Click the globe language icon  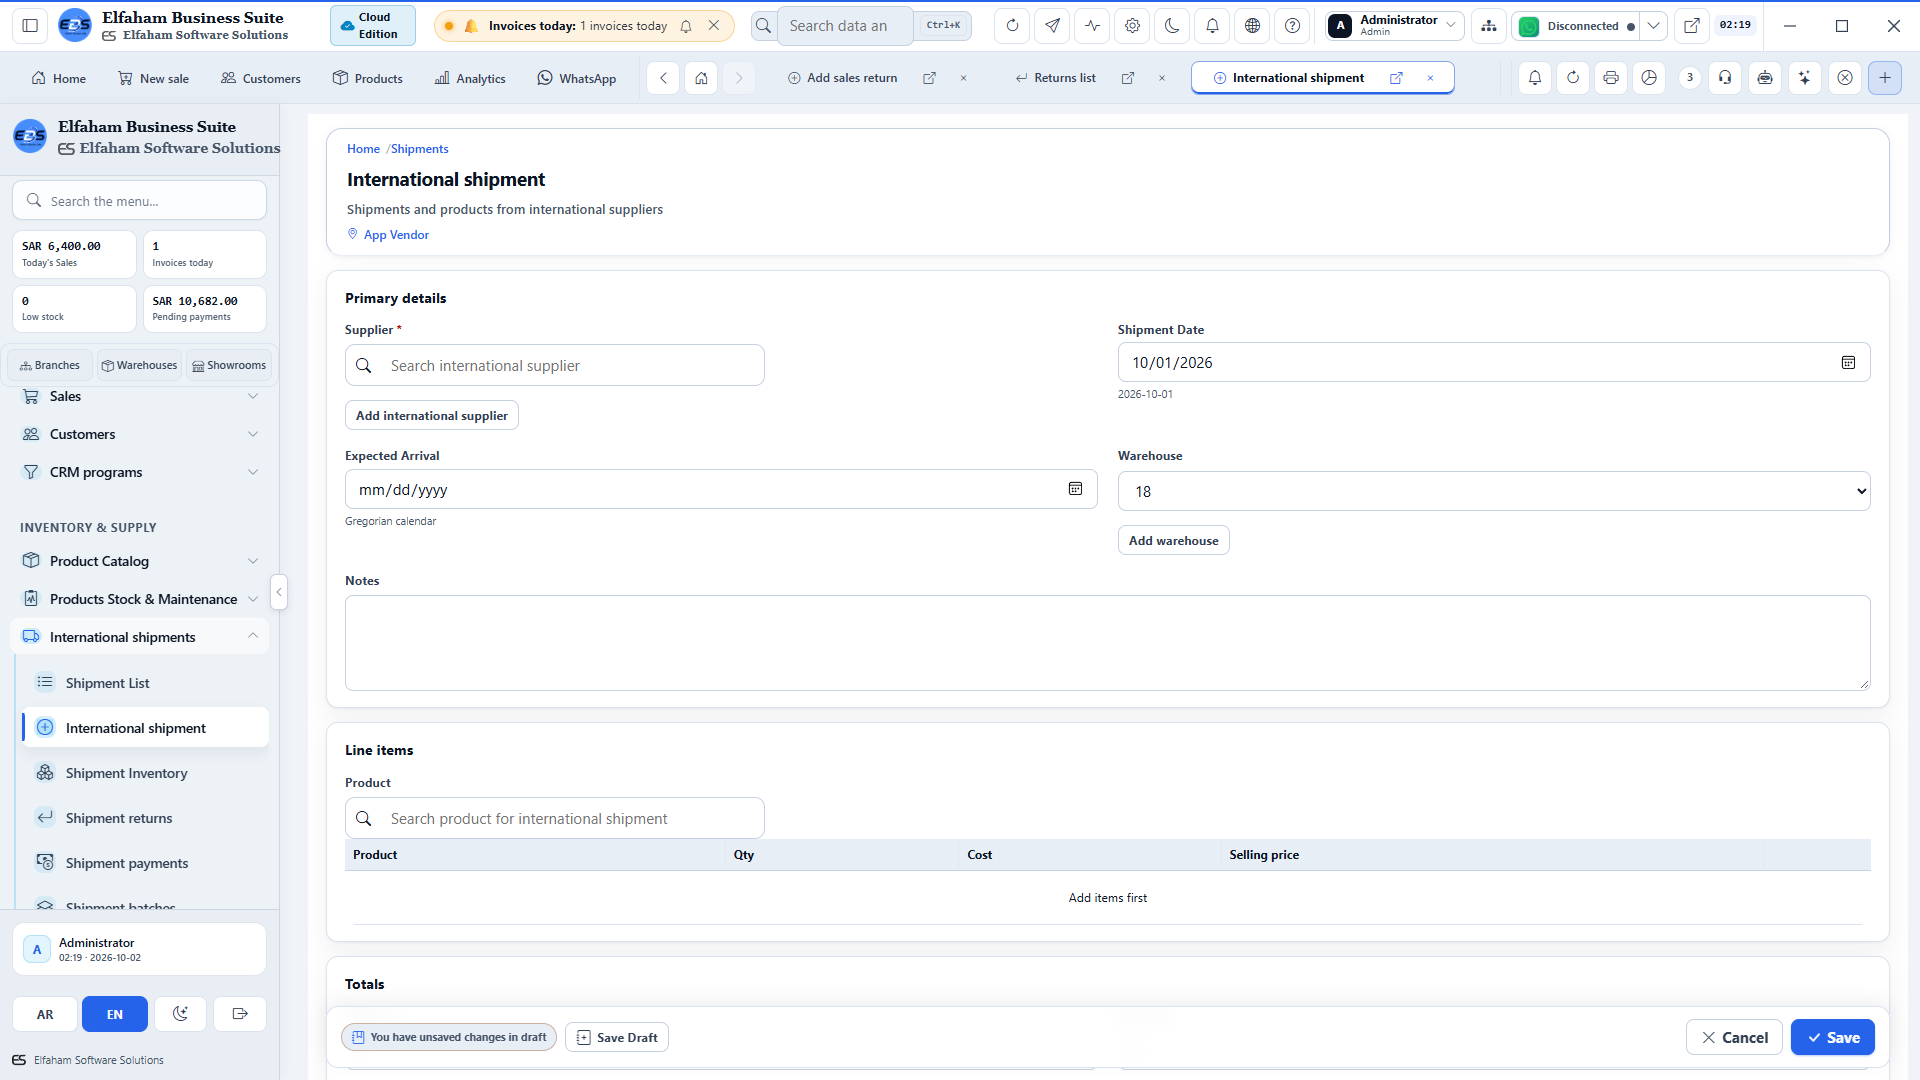pyautogui.click(x=1252, y=26)
